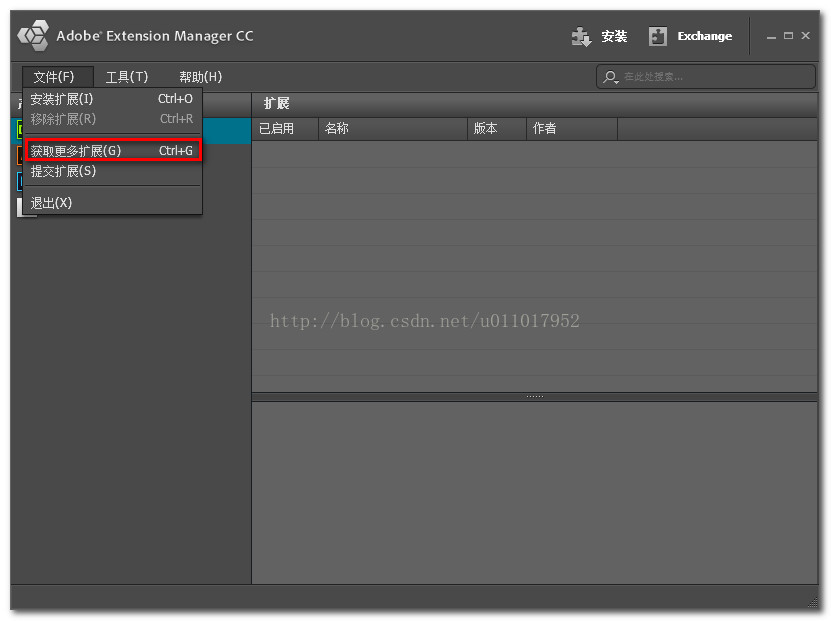The image size is (831, 621).
Task: Select 提交扩展(S) menu entry
Action: click(112, 171)
